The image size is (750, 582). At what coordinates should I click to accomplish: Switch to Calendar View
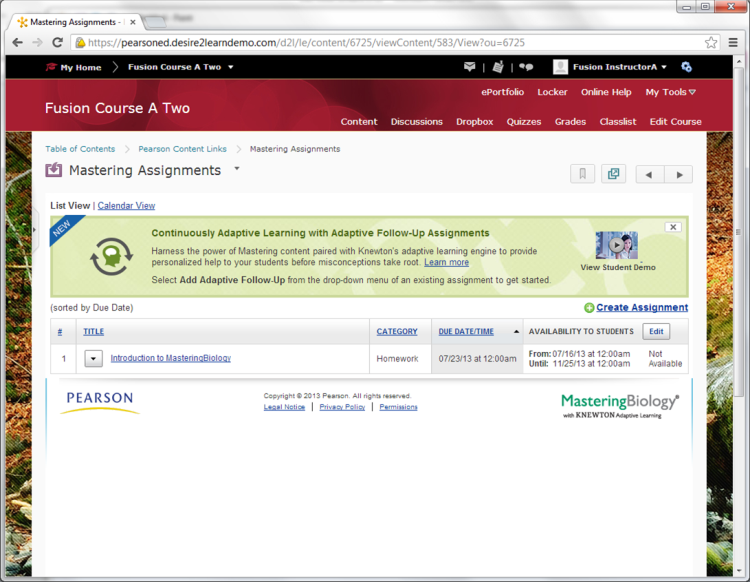(x=126, y=206)
